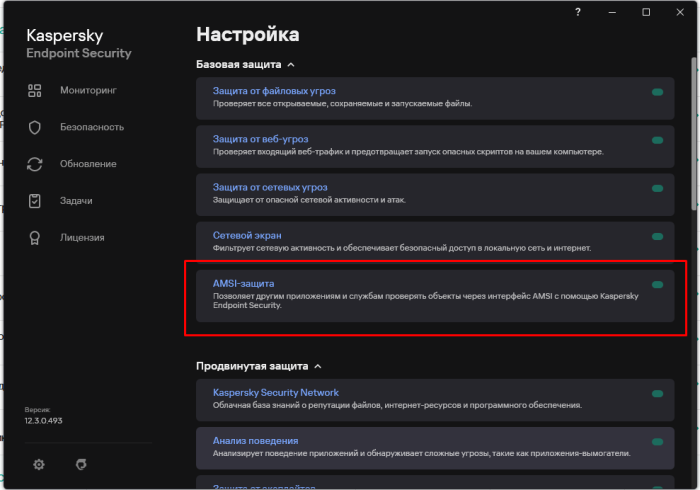The image size is (700, 490).
Task: Click the help question mark icon
Action: [577, 12]
